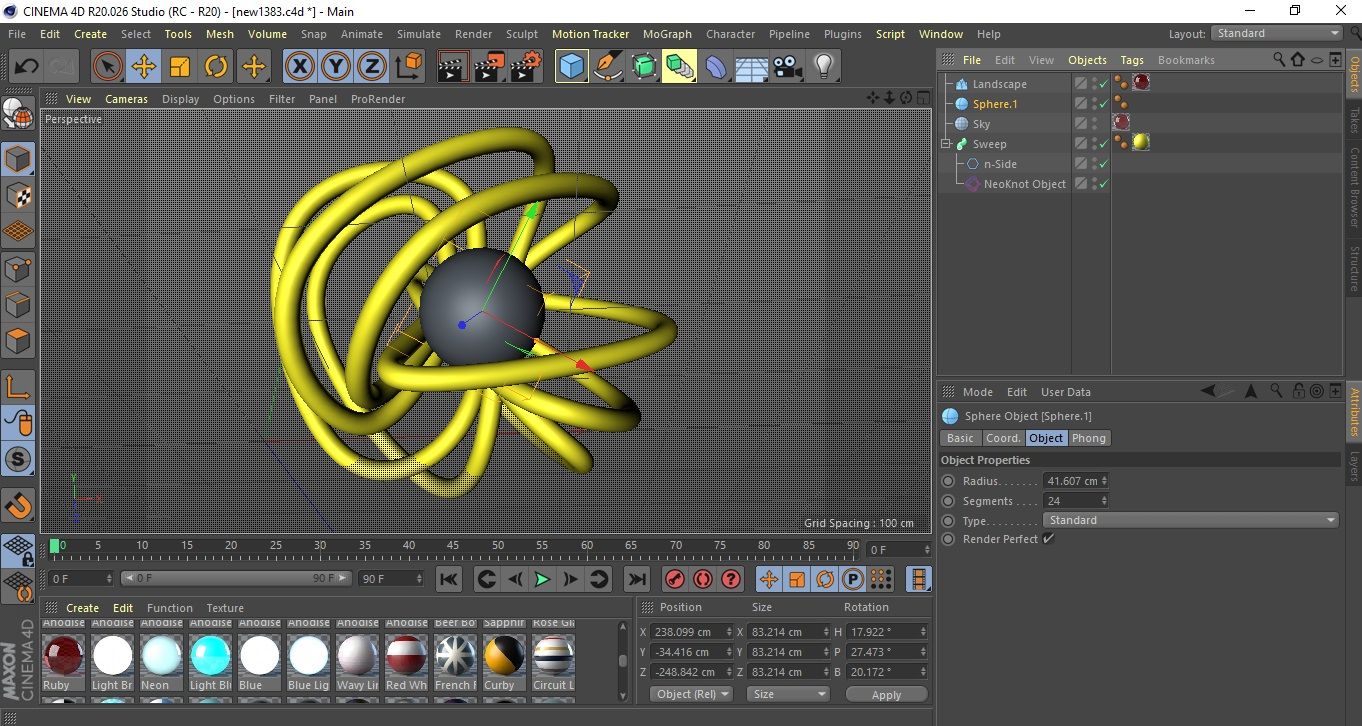This screenshot has width=1362, height=726.
Task: Switch to Phong tab
Action: 1089,438
